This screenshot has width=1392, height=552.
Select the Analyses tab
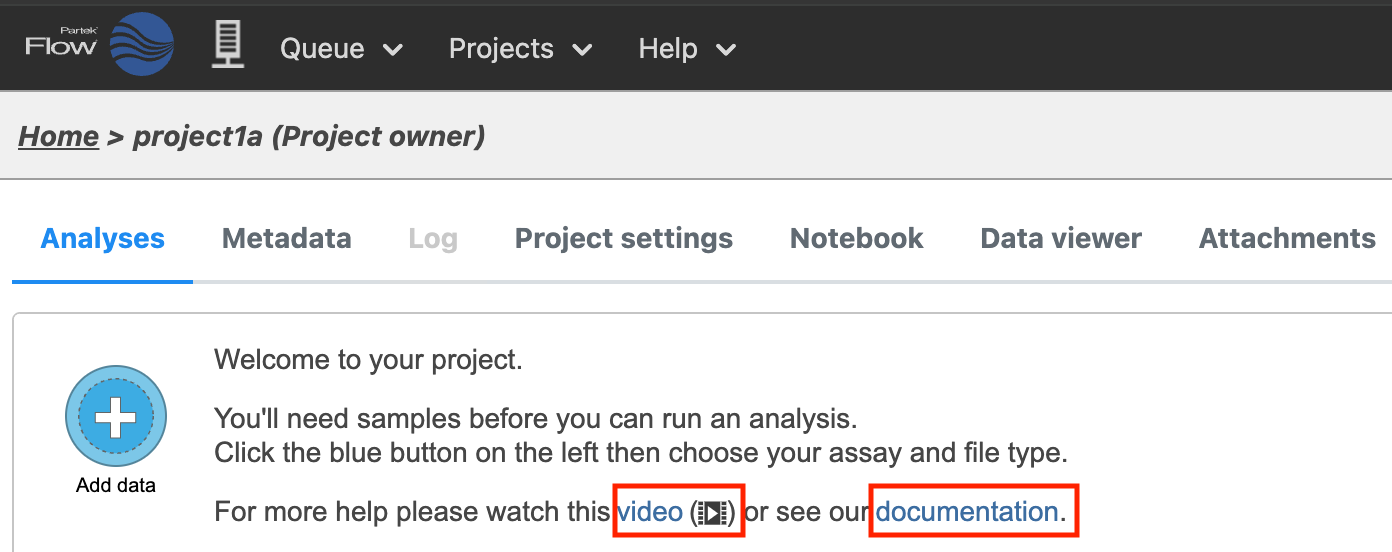(103, 238)
